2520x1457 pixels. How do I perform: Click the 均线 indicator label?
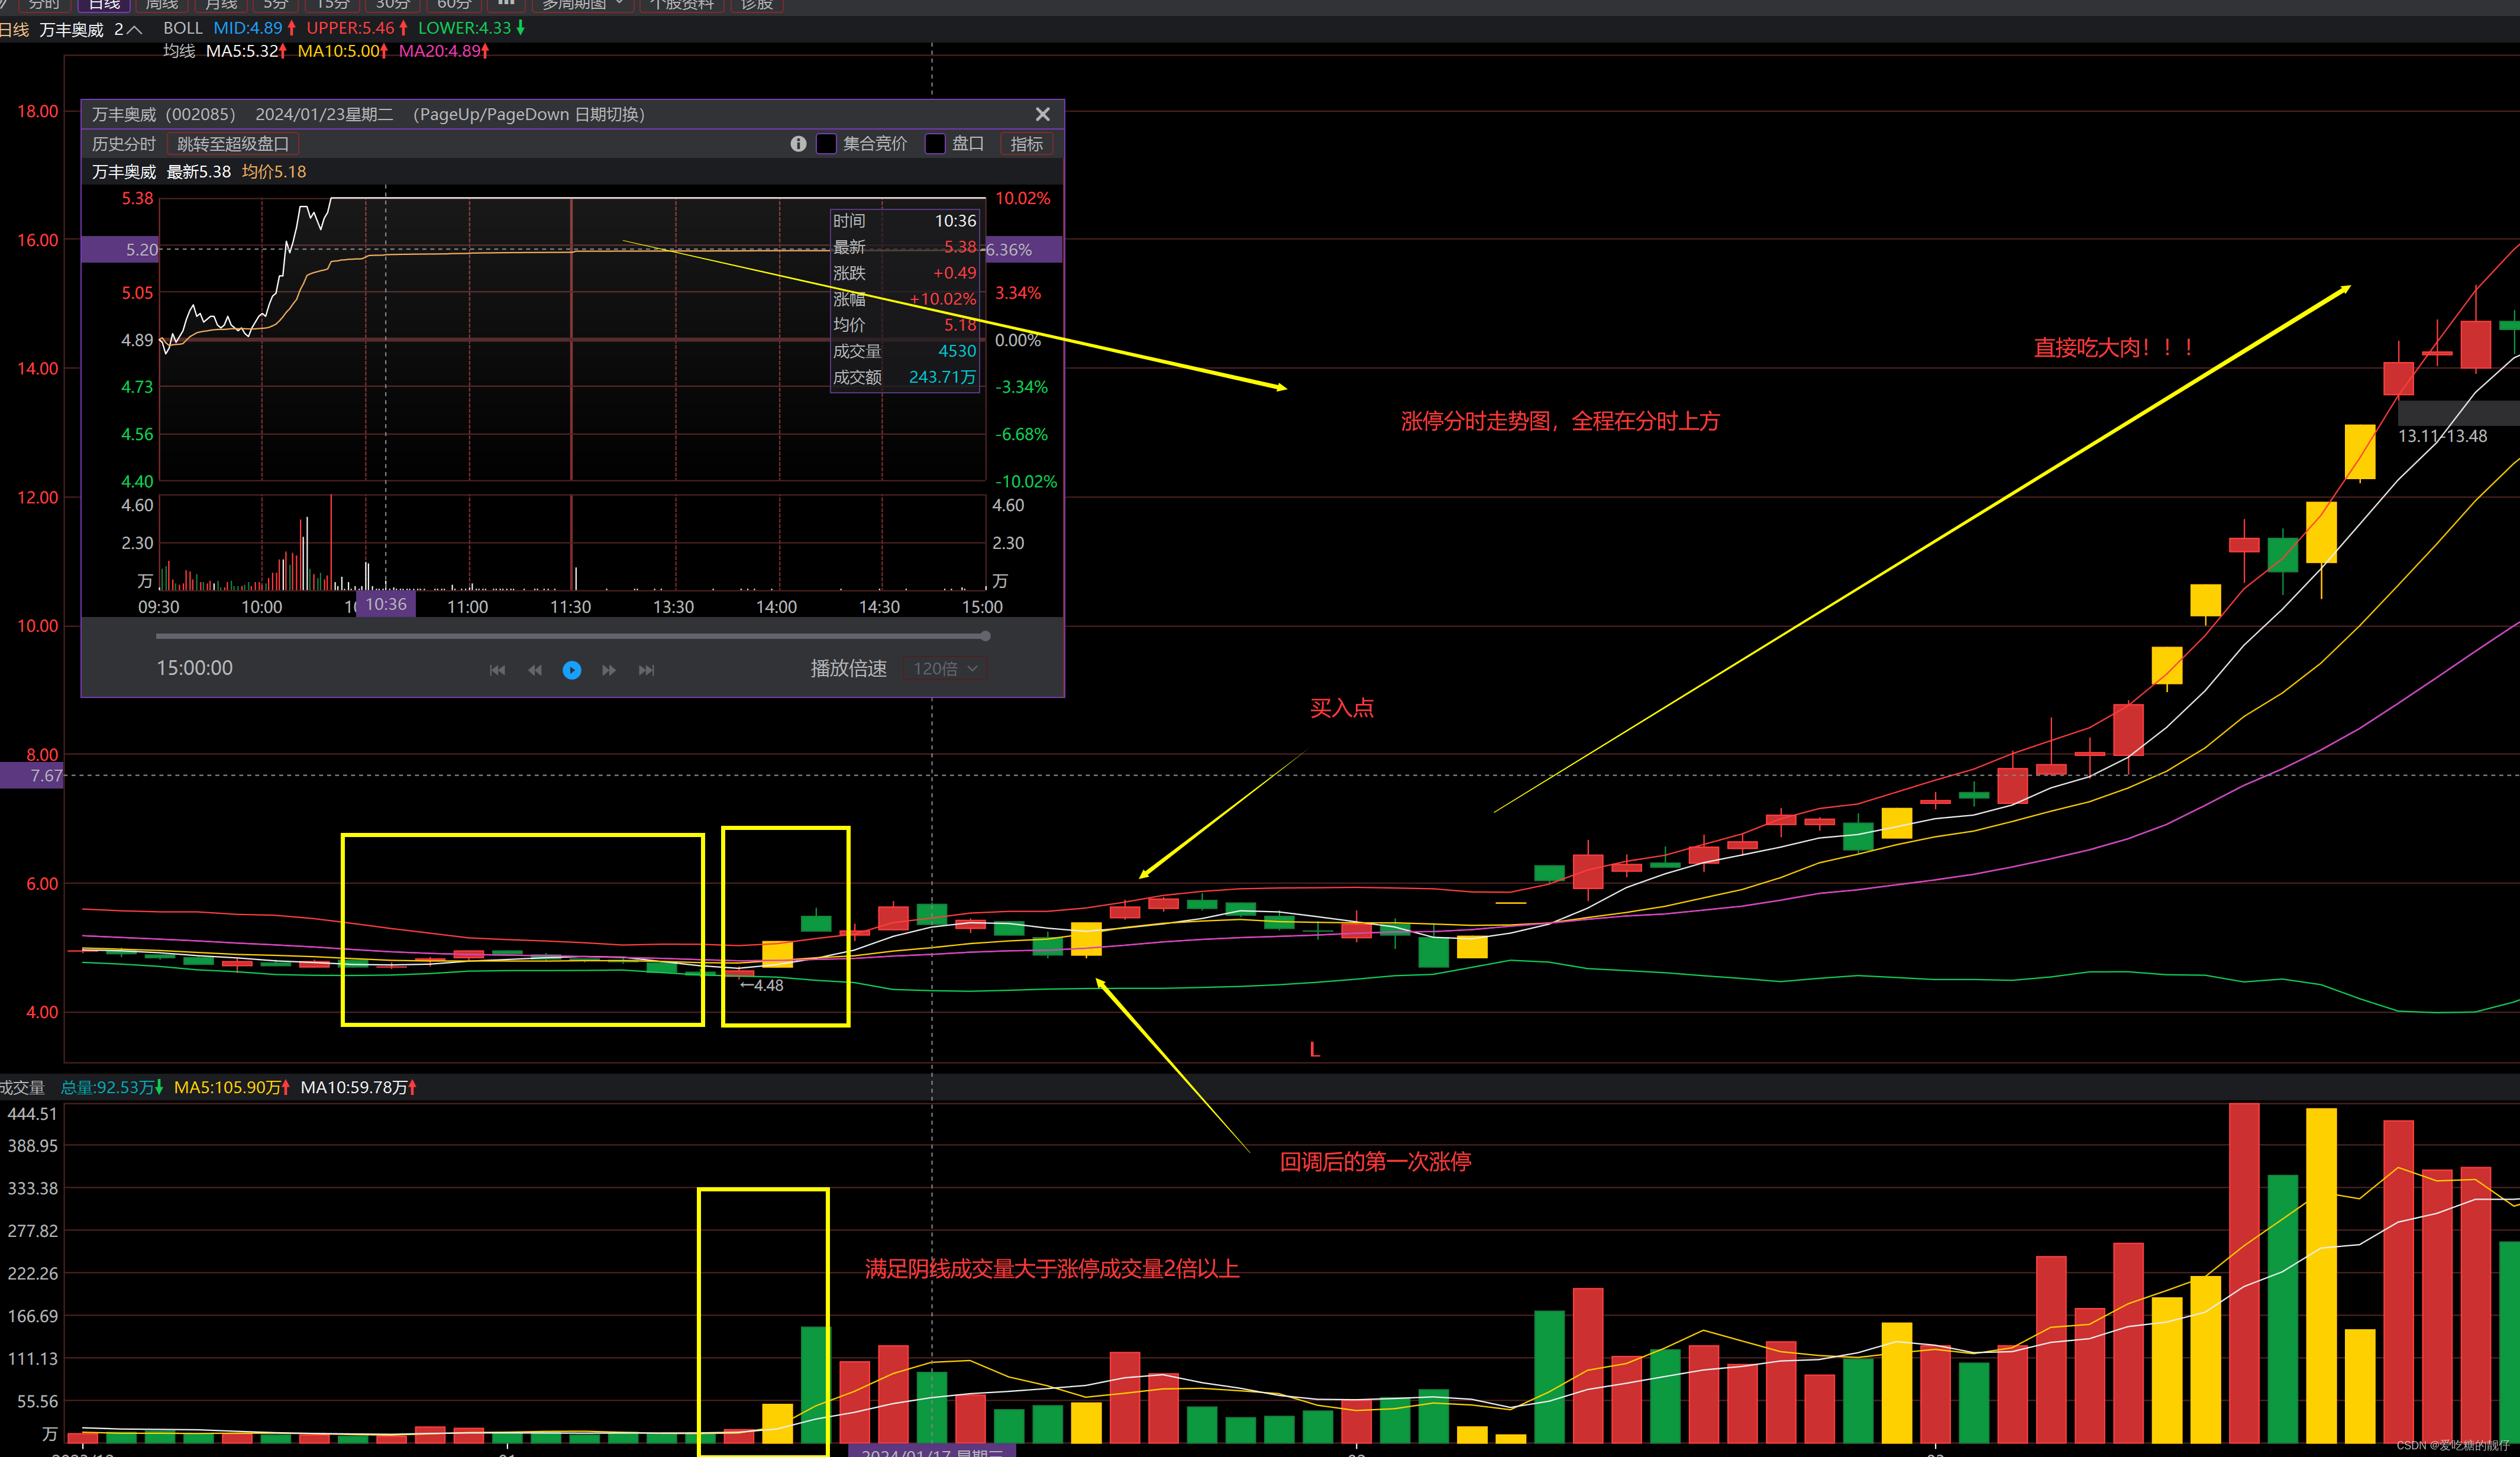click(179, 51)
